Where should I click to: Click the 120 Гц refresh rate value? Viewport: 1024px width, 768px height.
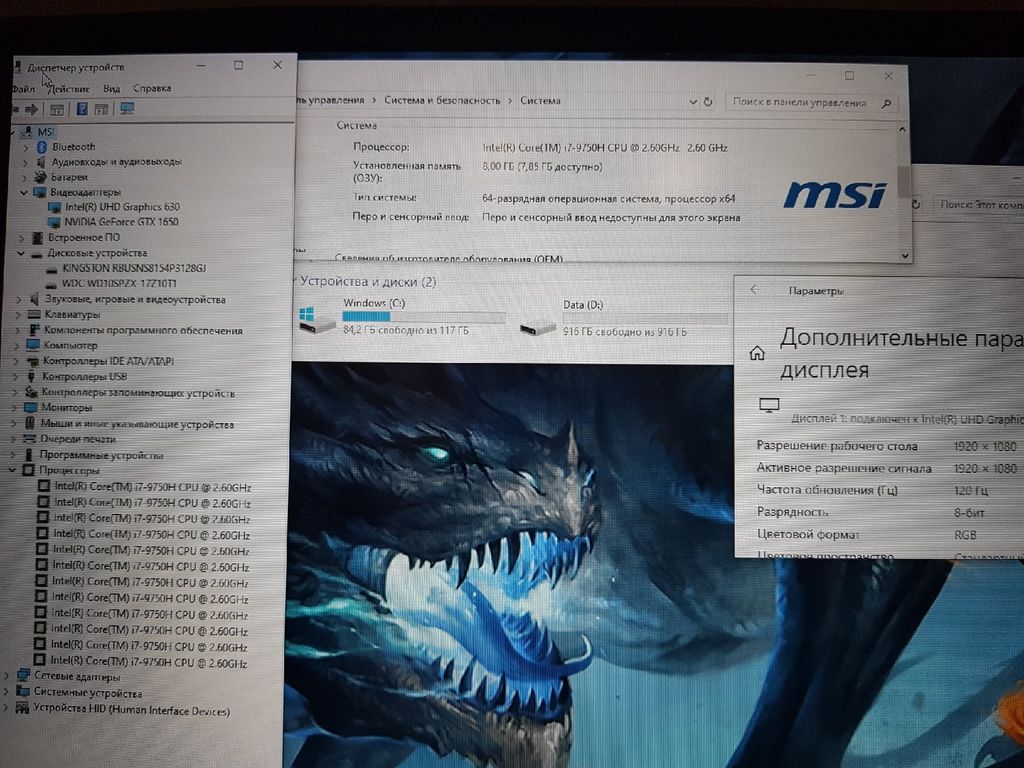(x=970, y=490)
